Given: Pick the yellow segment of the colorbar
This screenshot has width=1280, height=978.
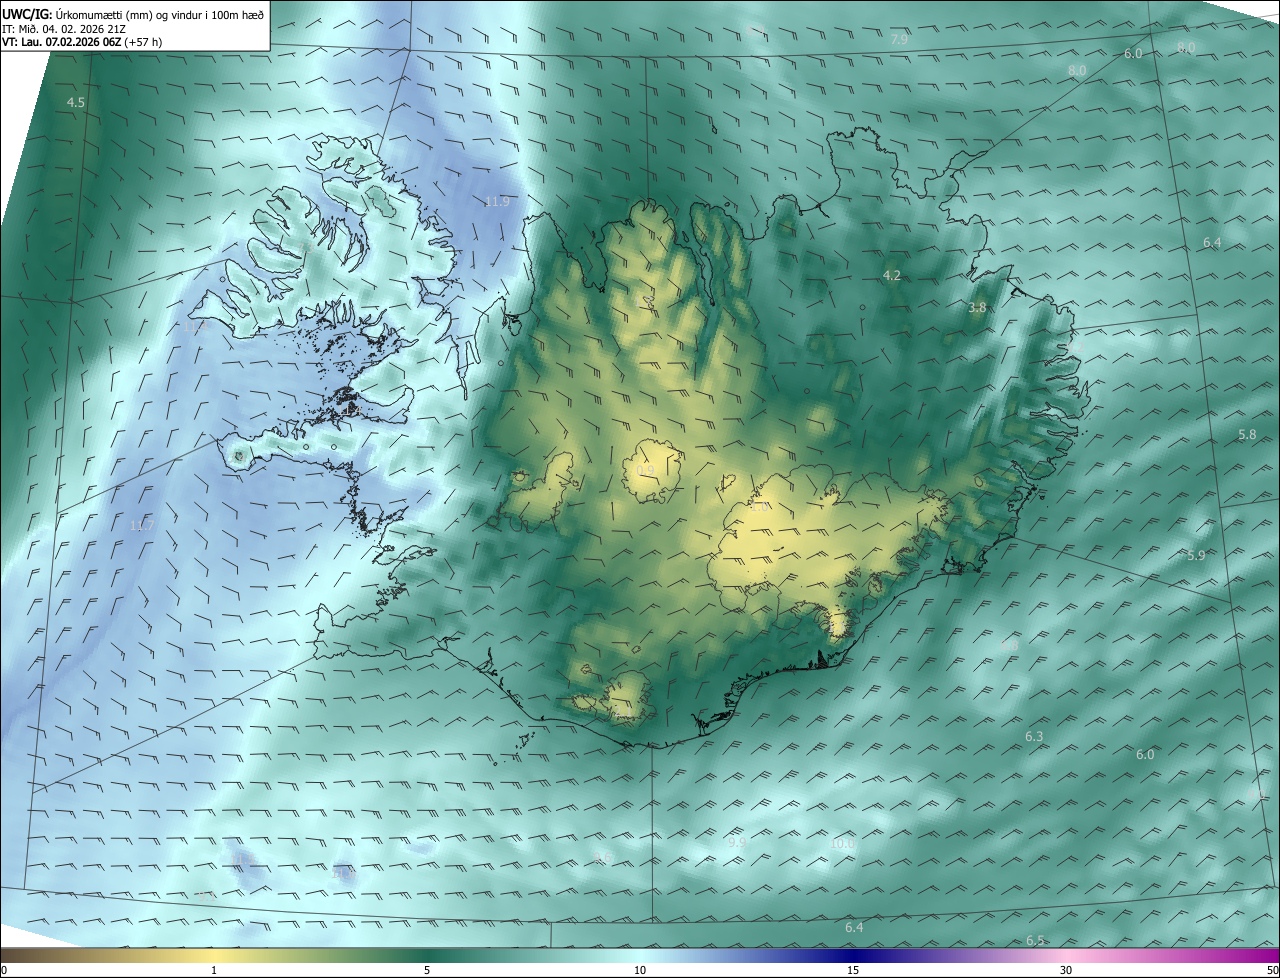Looking at the screenshot, I should click(214, 956).
